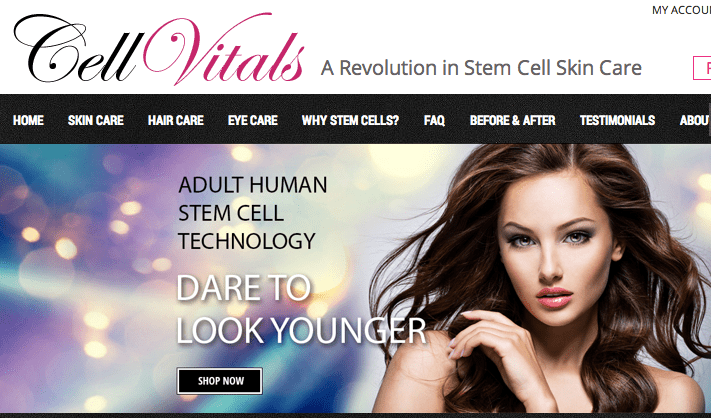Click the pink outlined button at top right
This screenshot has height=418, width=711.
coord(702,68)
